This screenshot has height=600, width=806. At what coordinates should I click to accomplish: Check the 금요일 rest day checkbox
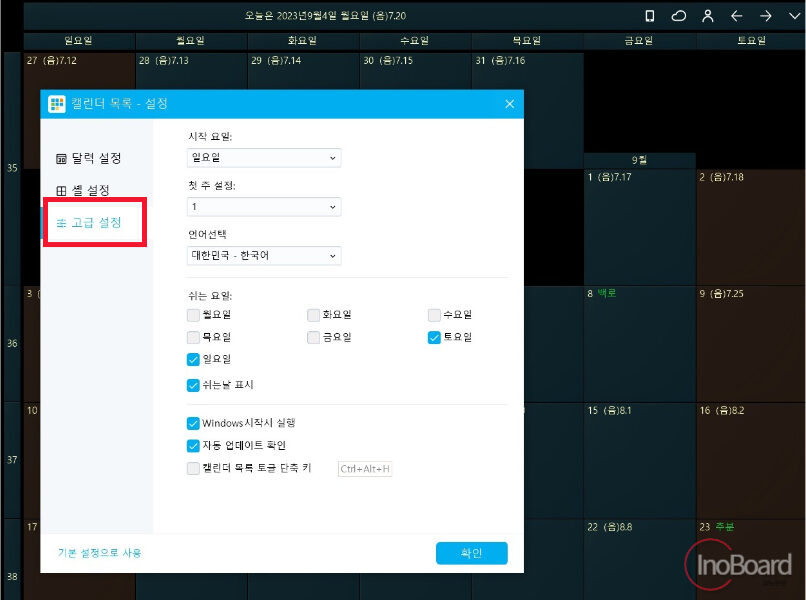pos(314,337)
